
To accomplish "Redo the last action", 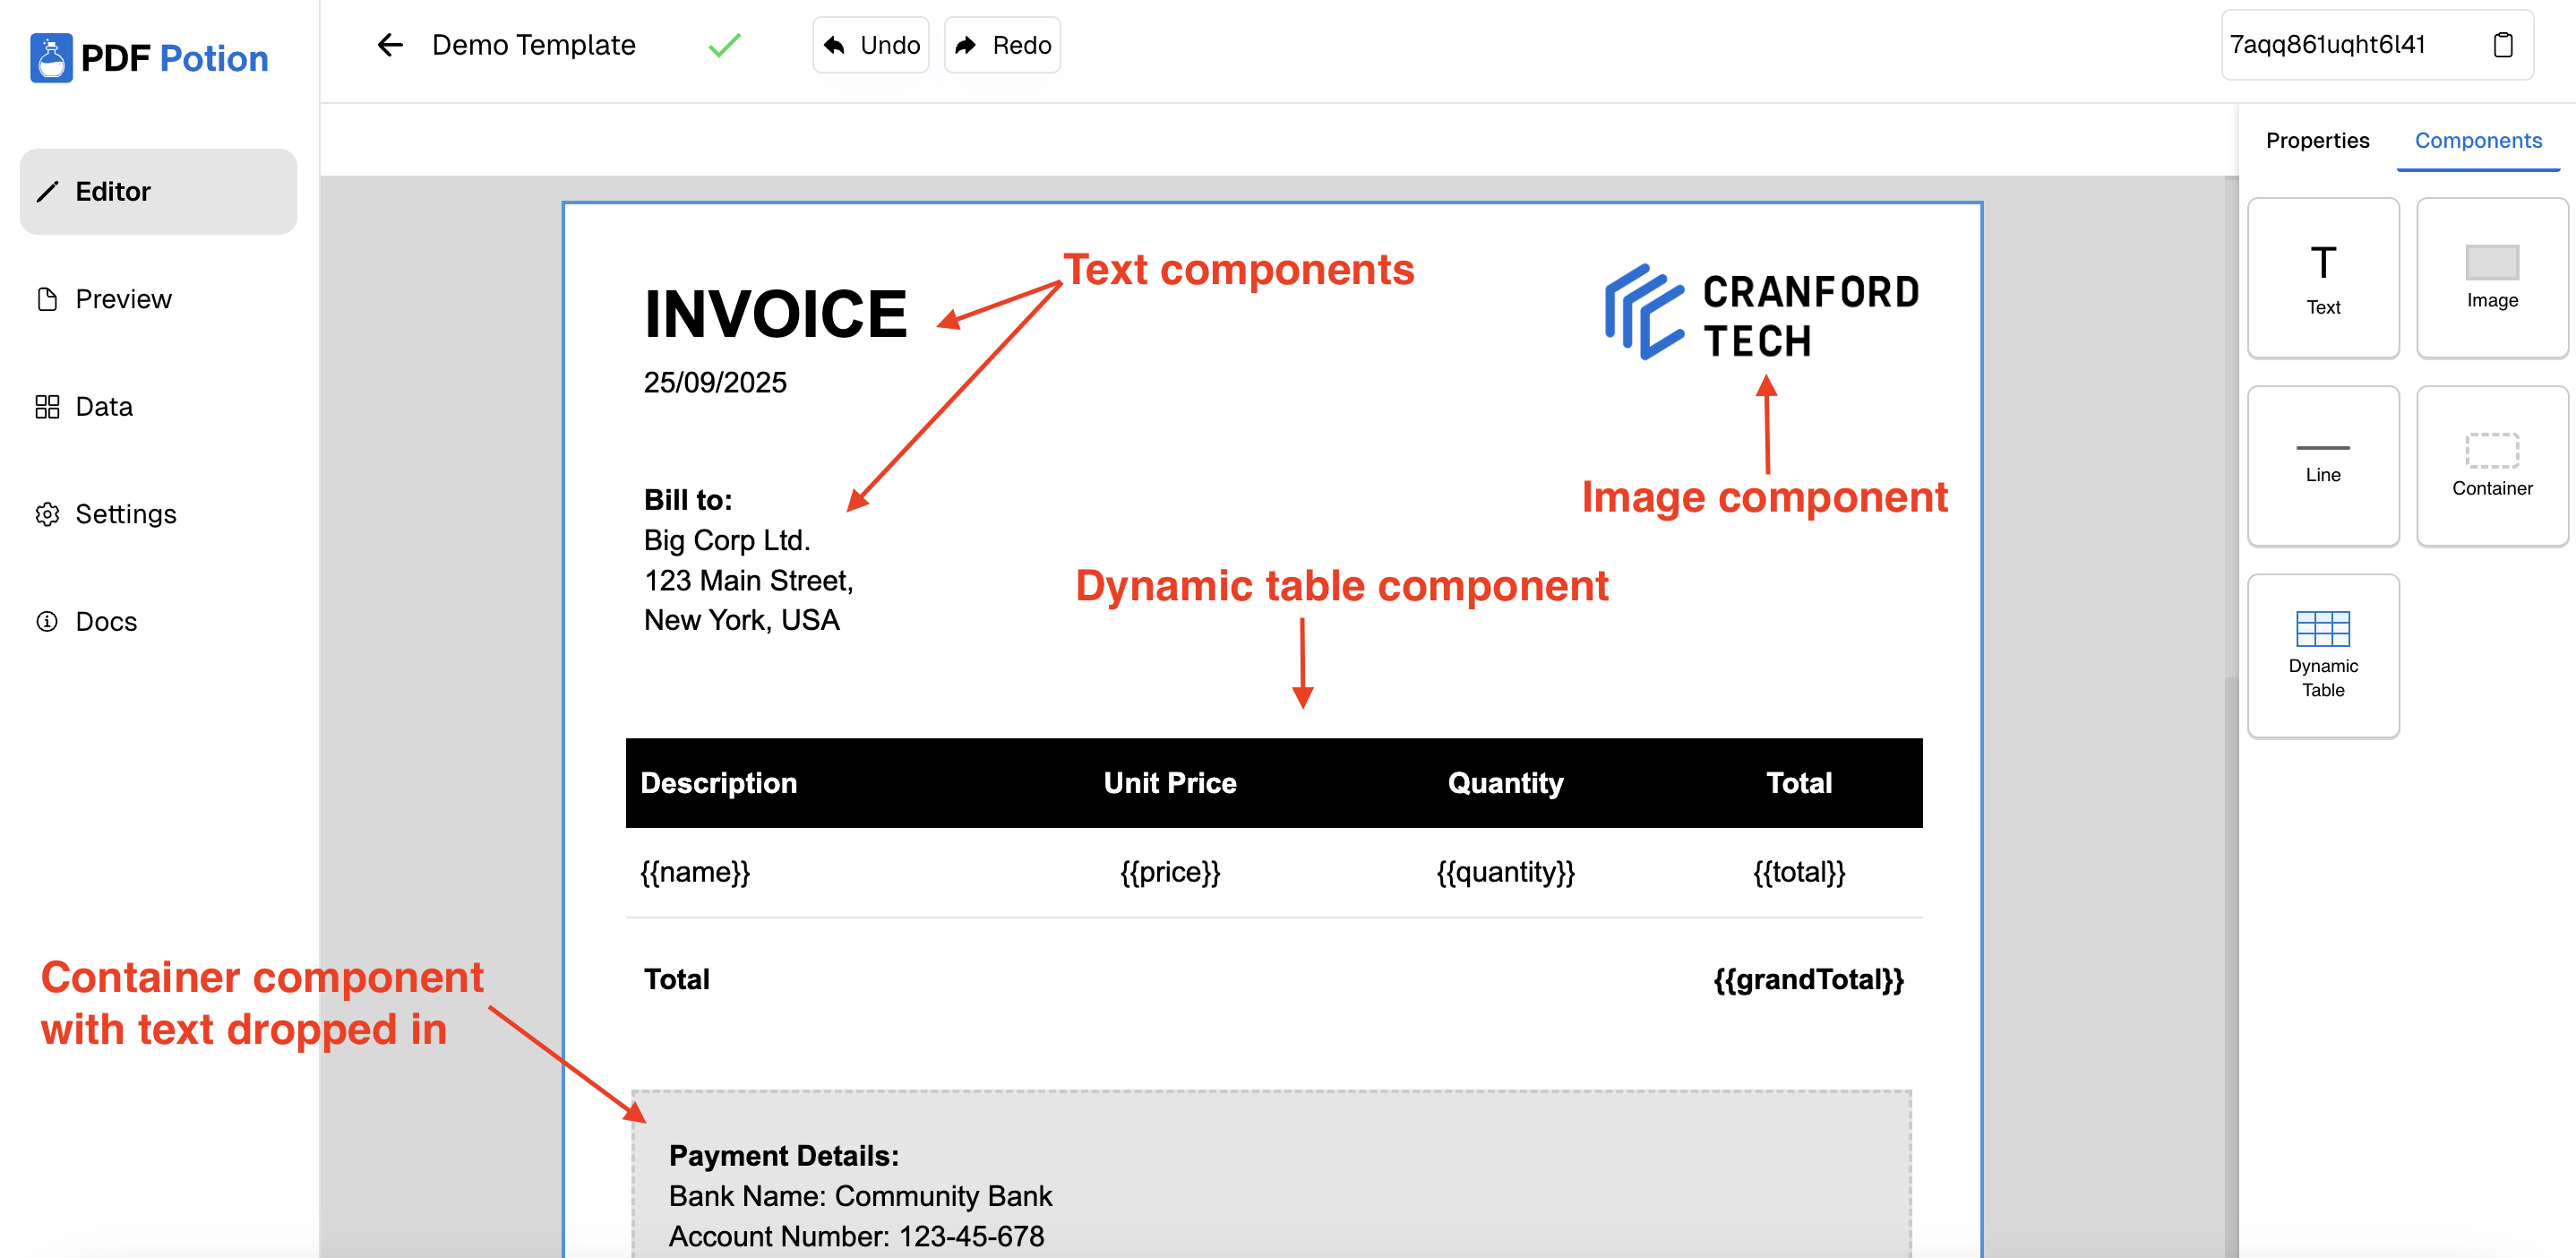I will click(1002, 45).
